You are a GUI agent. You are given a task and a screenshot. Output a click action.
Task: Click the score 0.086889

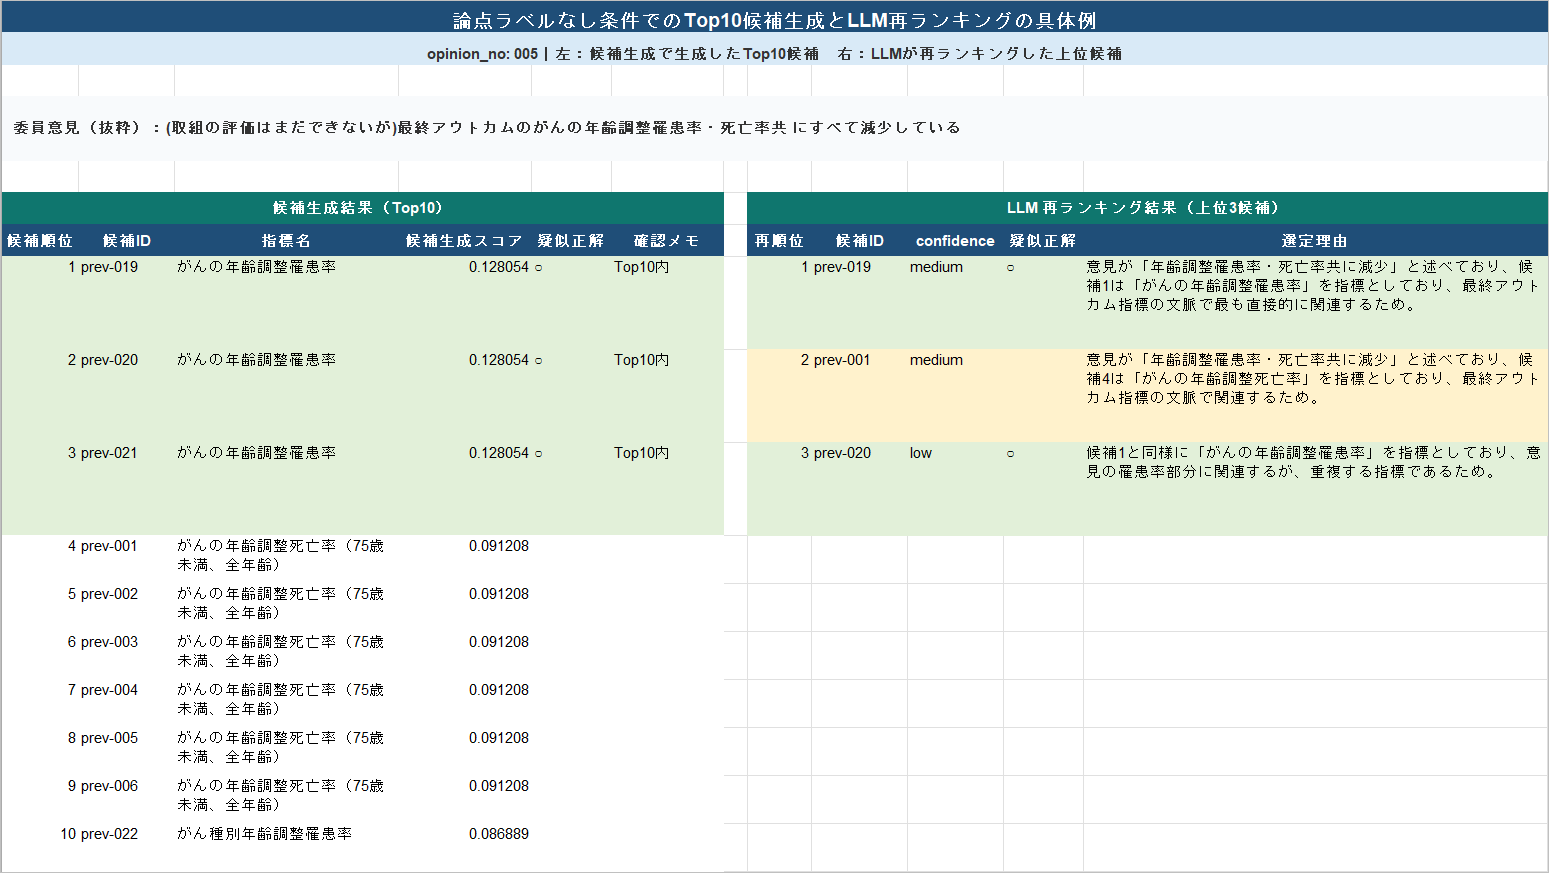click(499, 834)
